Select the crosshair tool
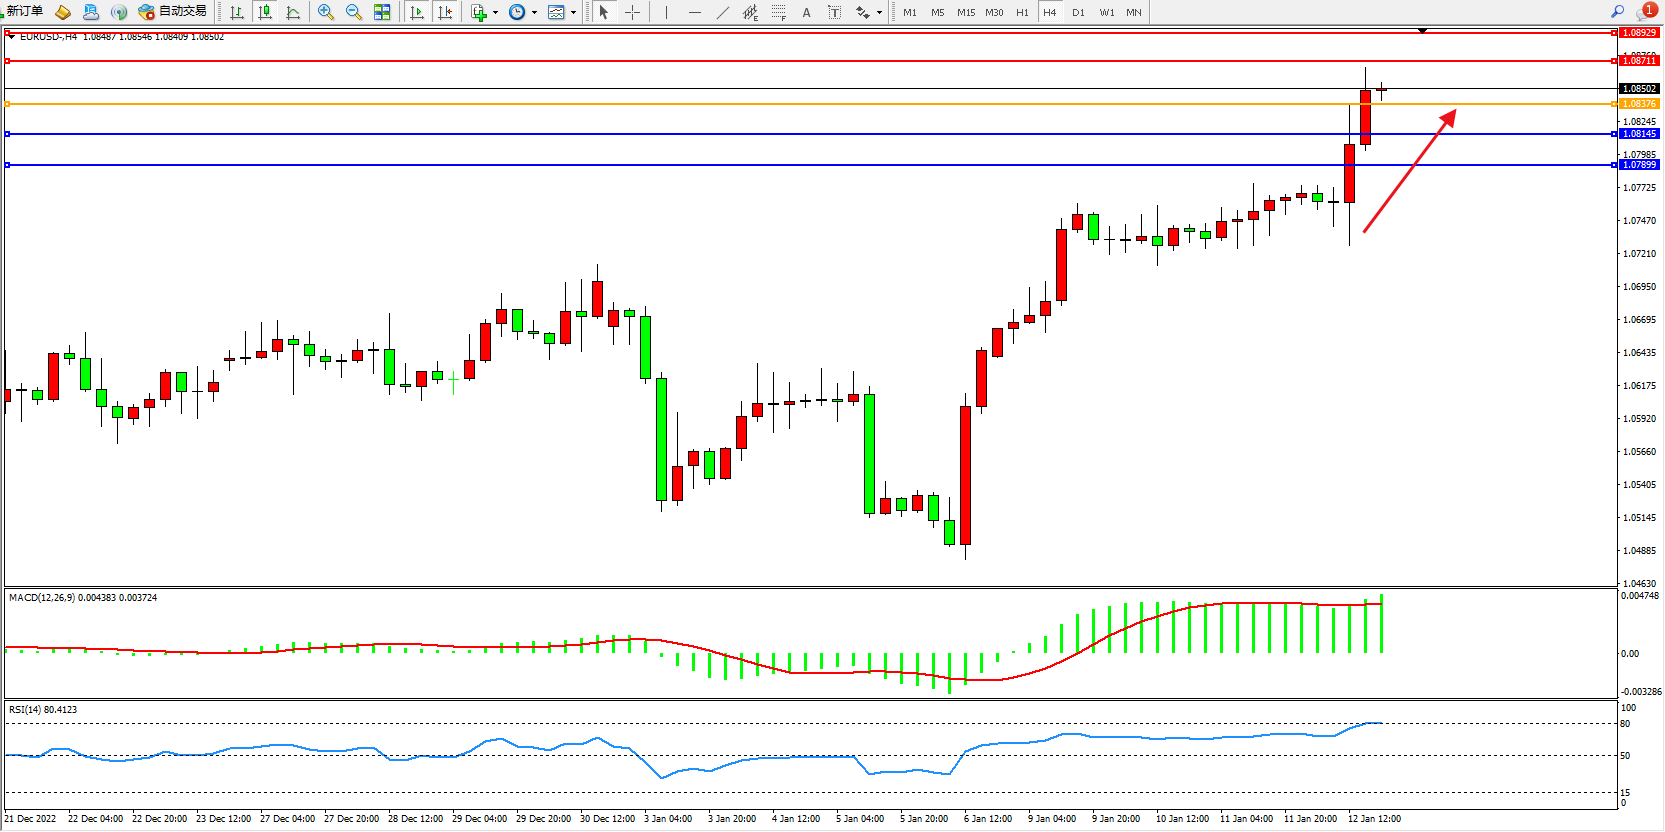1665x832 pixels. 632,12
